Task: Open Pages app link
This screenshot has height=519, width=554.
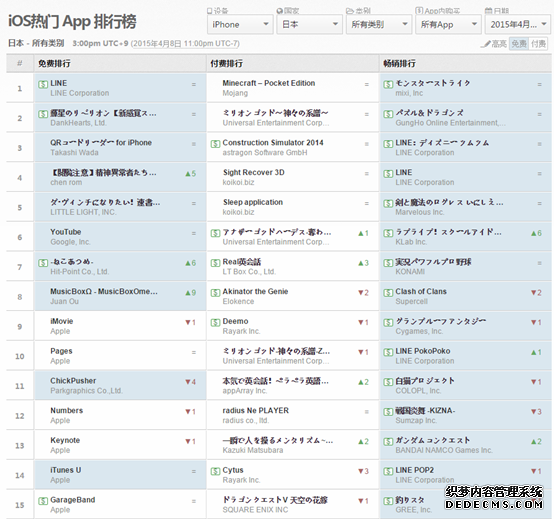Action: pos(61,351)
